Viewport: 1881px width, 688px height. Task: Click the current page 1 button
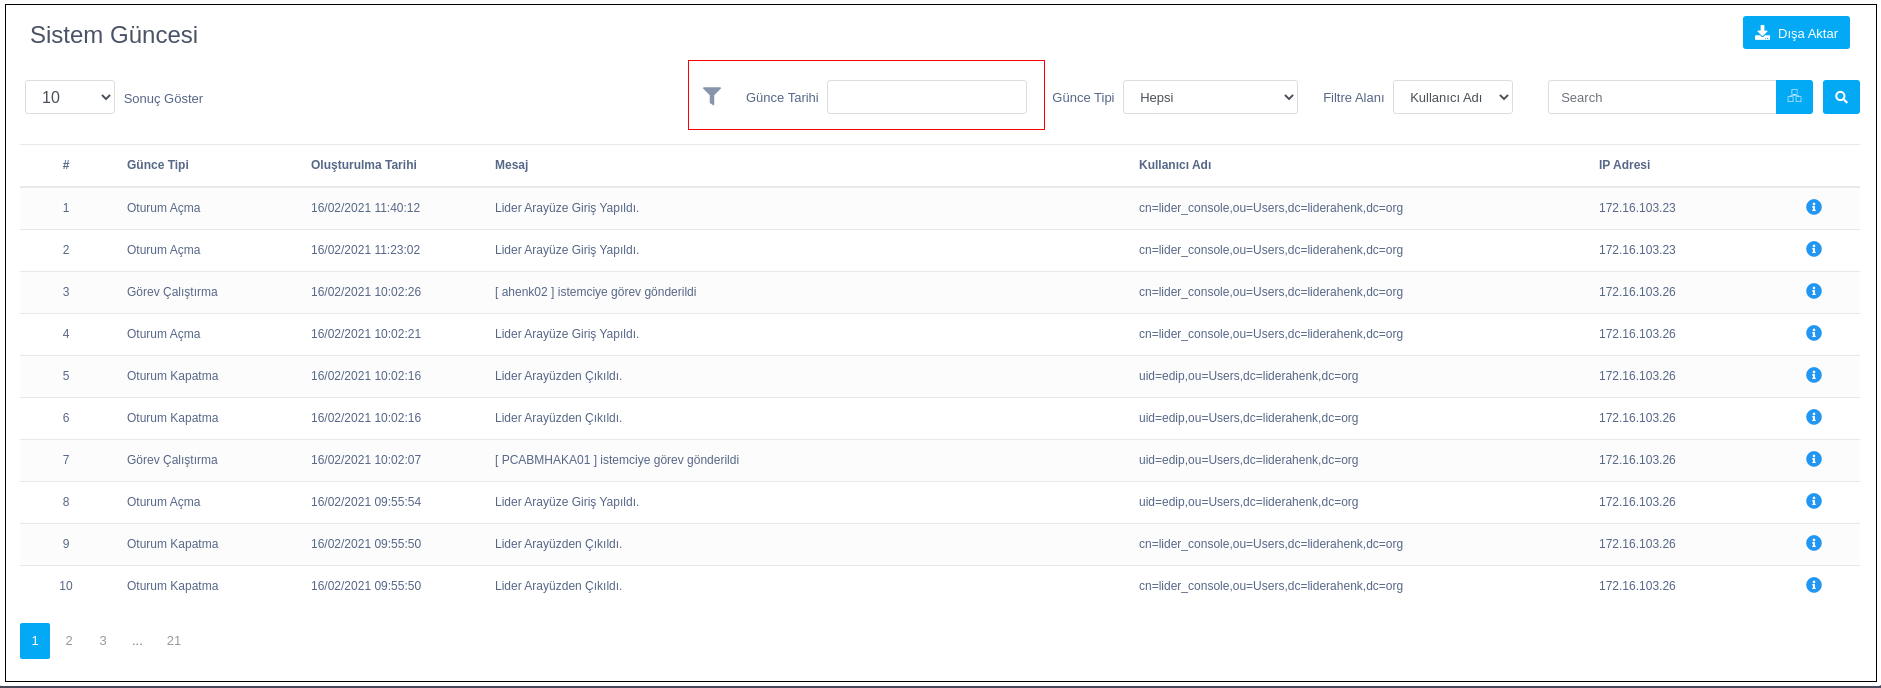[35, 640]
